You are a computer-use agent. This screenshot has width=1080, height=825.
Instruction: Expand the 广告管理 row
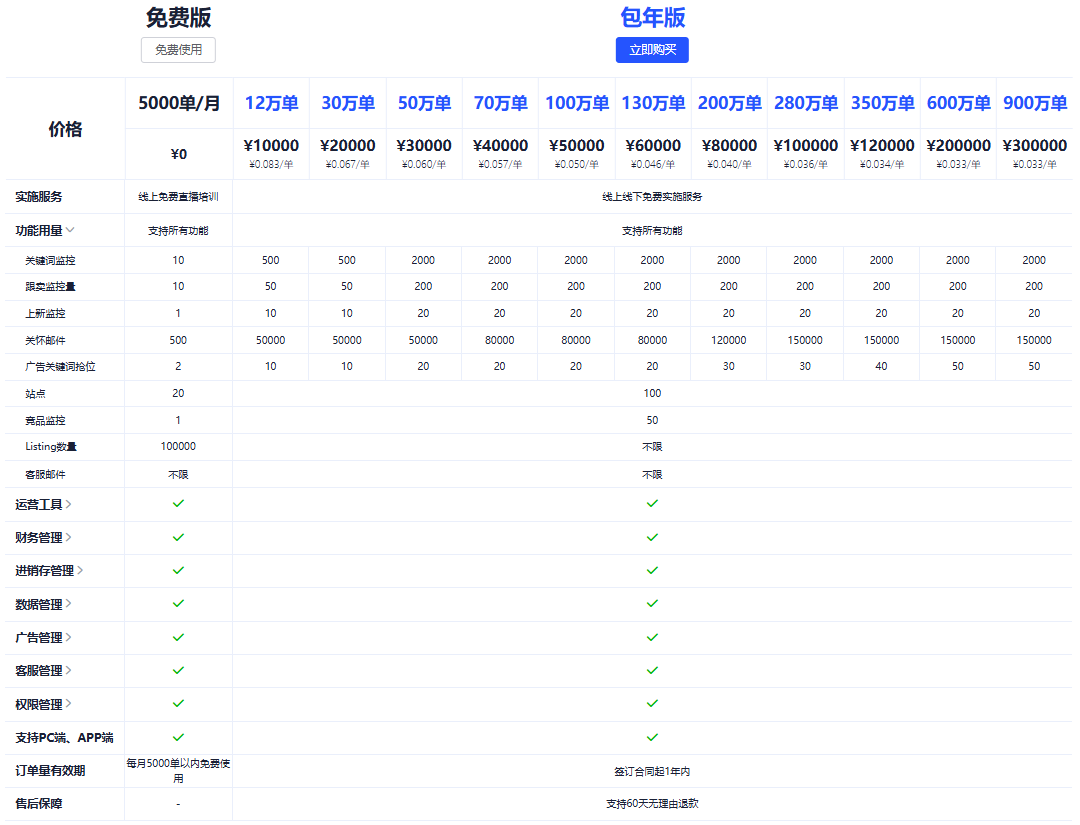69,637
